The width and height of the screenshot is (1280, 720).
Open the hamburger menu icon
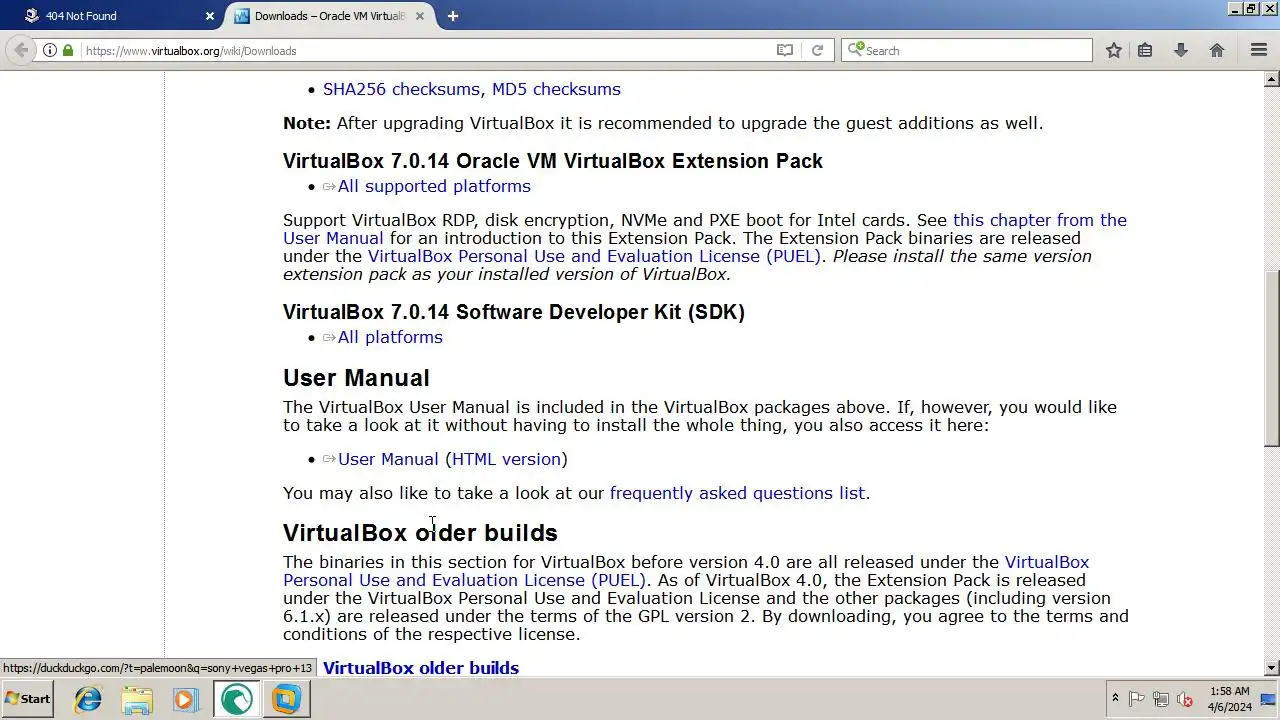1259,50
